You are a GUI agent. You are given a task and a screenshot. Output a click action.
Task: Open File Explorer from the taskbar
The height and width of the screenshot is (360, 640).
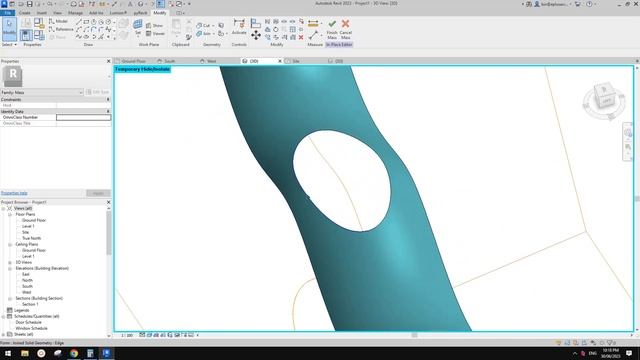(25, 353)
